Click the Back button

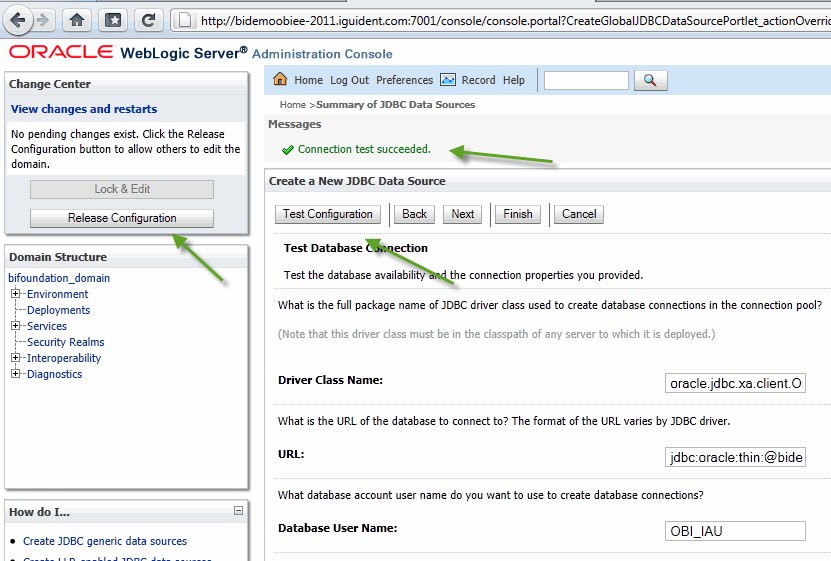[x=414, y=214]
